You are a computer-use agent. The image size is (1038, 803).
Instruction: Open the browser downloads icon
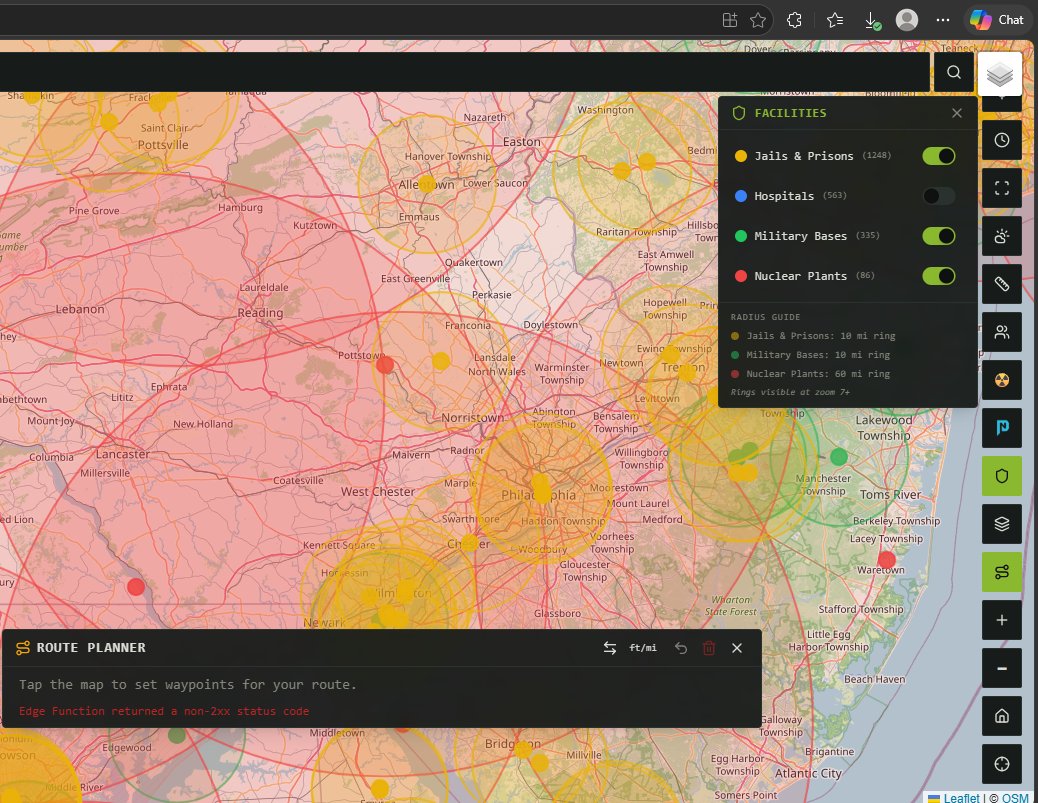pyautogui.click(x=873, y=21)
